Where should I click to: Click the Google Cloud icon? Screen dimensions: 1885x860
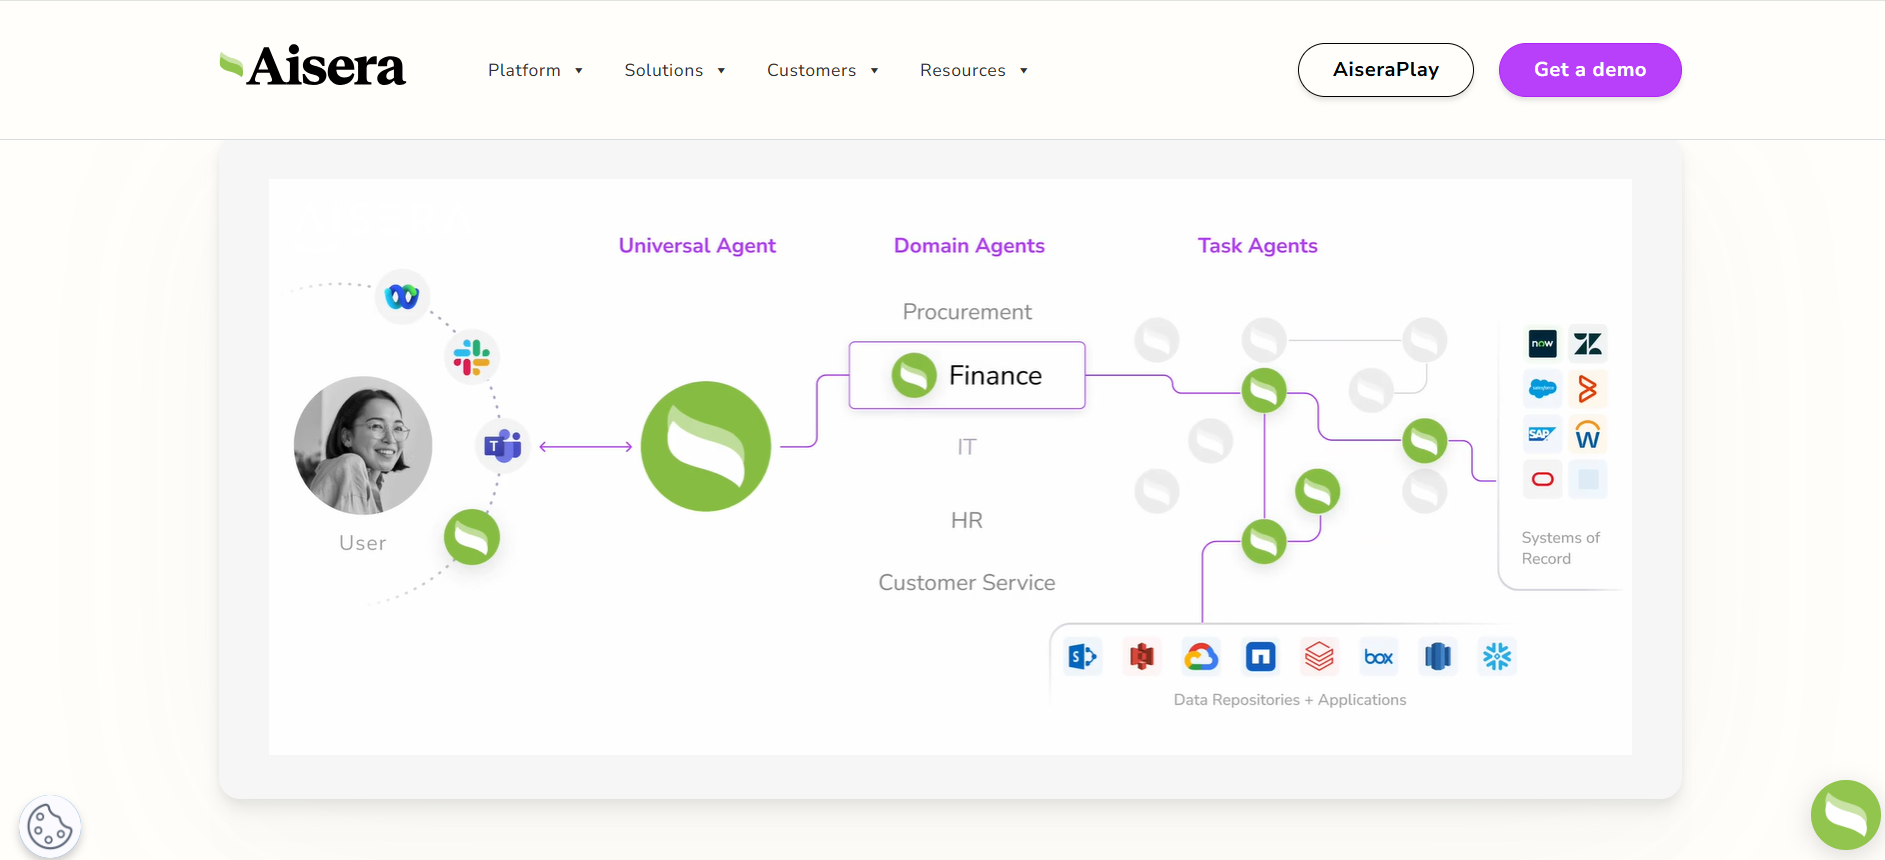coord(1201,657)
